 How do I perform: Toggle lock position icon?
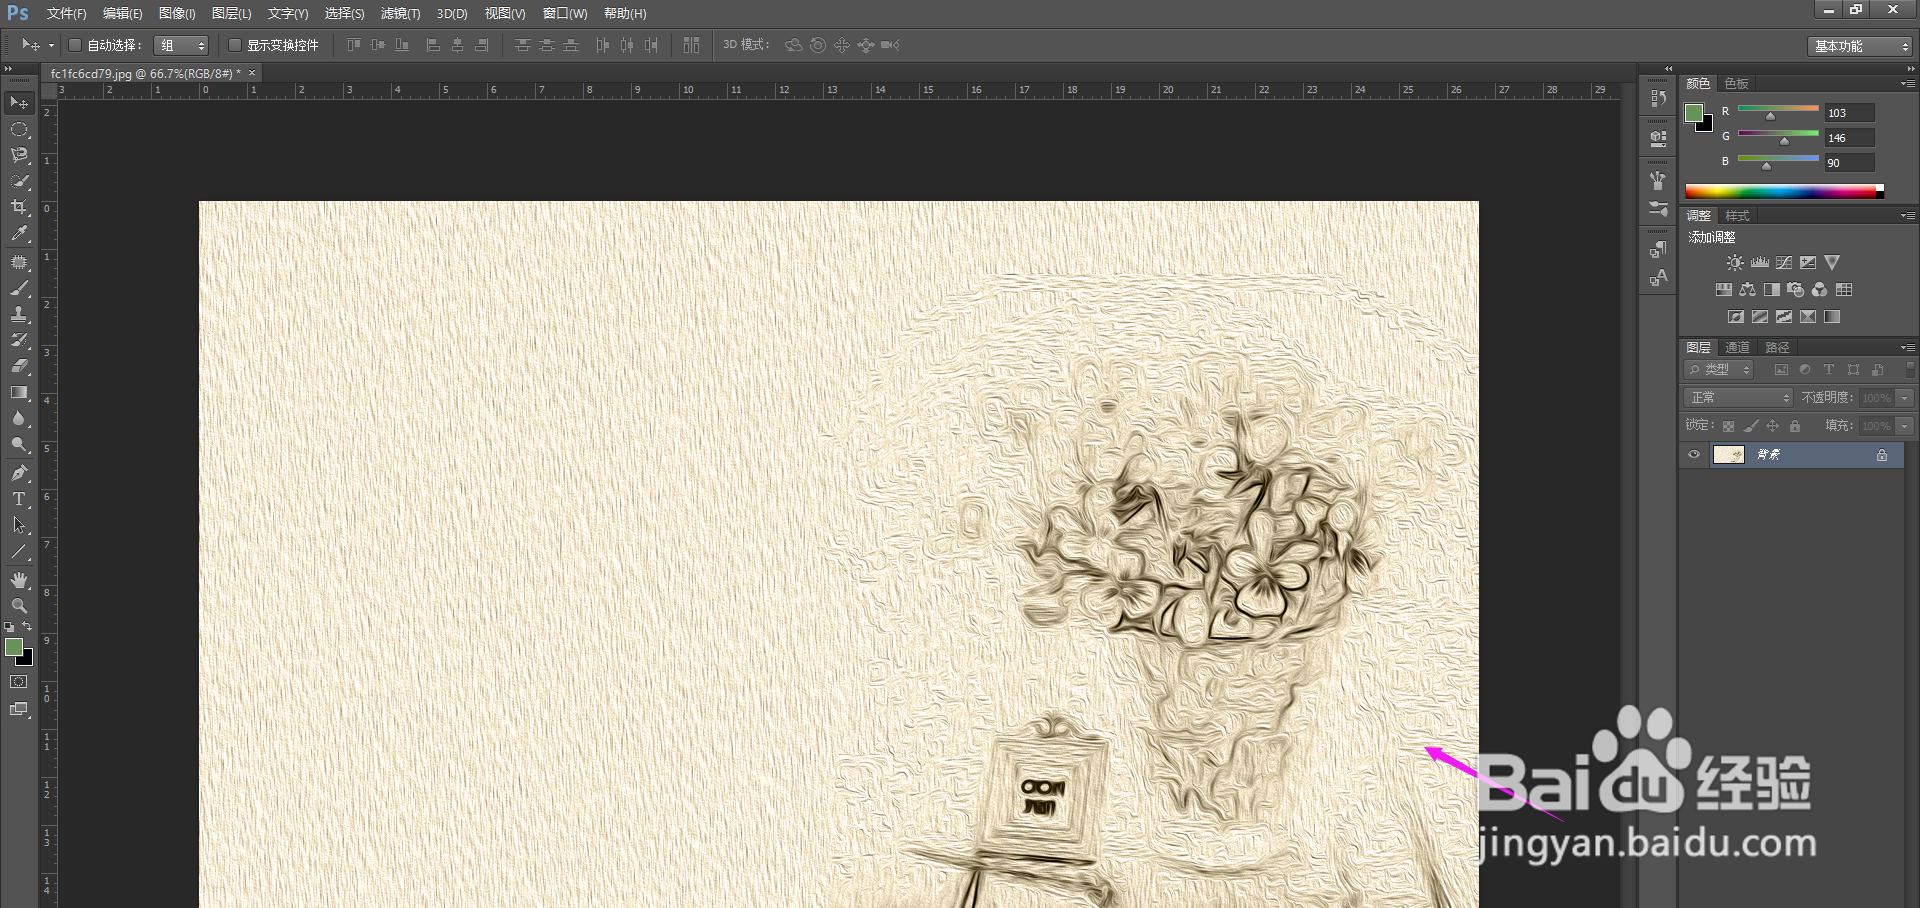[x=1773, y=426]
